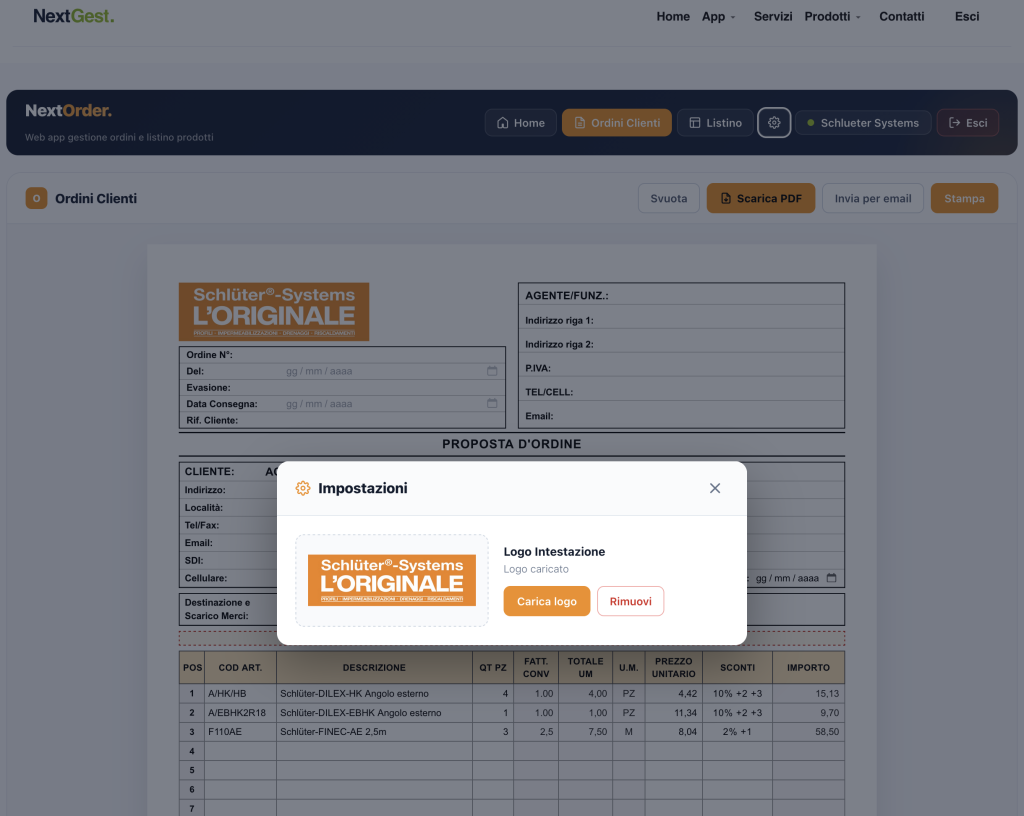Click cell F110AE in the table
The height and width of the screenshot is (816, 1024).
pos(240,732)
